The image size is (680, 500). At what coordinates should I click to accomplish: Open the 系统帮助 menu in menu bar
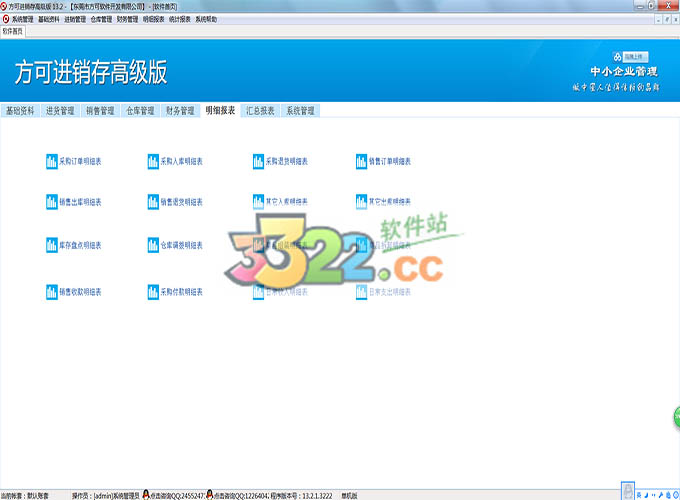tap(206, 19)
